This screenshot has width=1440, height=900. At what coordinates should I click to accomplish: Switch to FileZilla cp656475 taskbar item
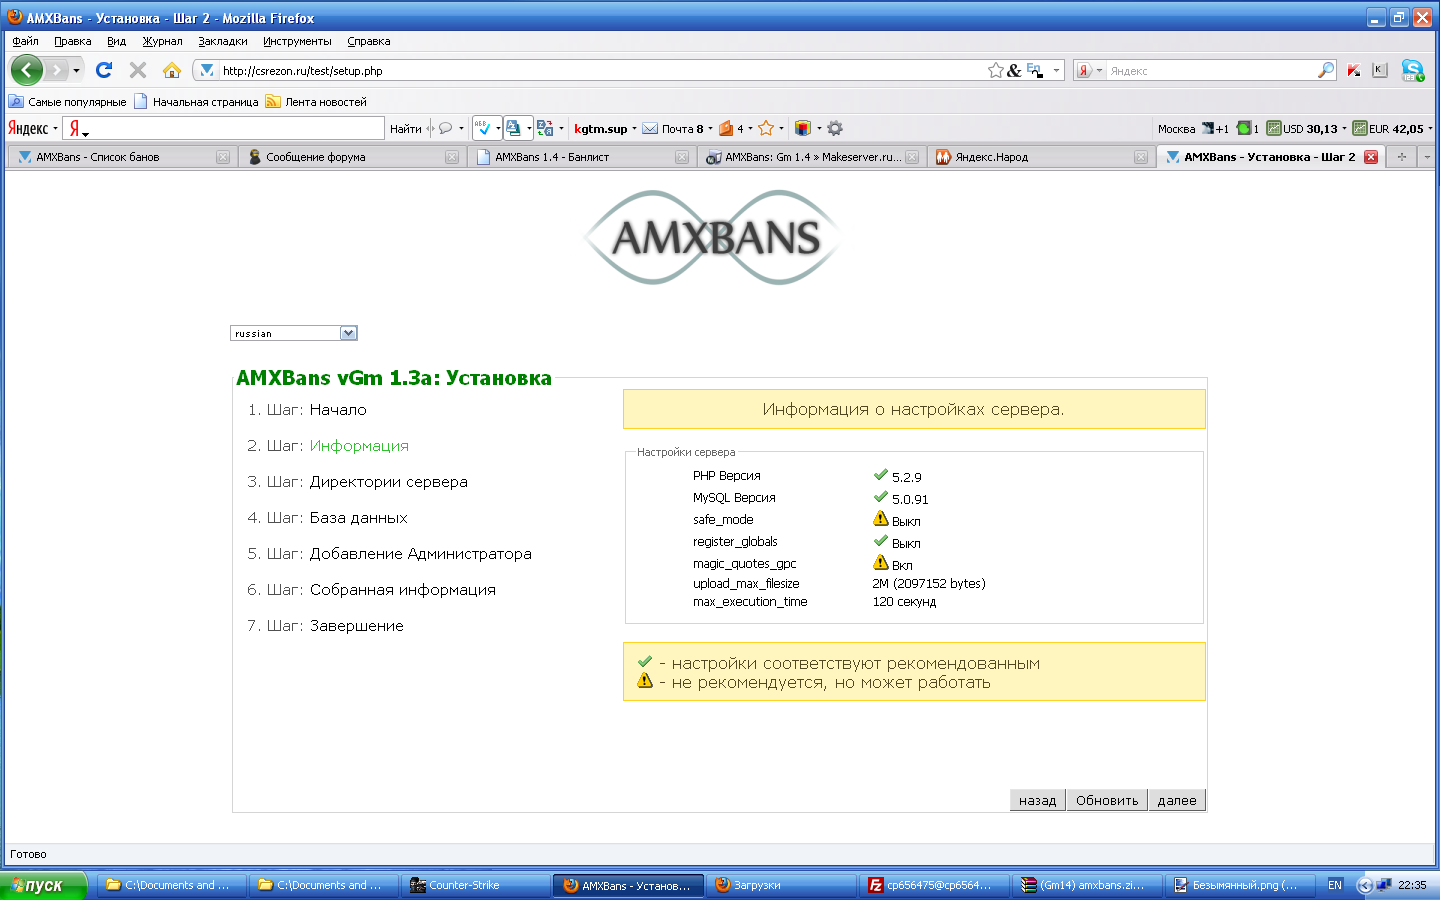pos(932,885)
